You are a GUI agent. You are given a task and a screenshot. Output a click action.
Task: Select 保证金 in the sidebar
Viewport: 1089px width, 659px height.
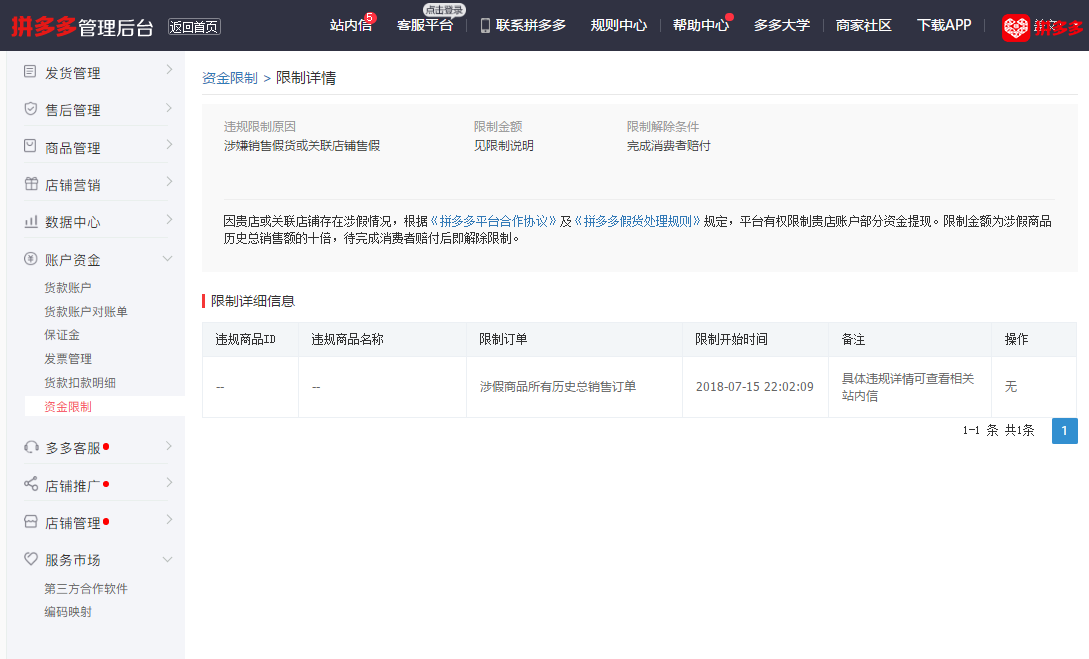pyautogui.click(x=62, y=335)
